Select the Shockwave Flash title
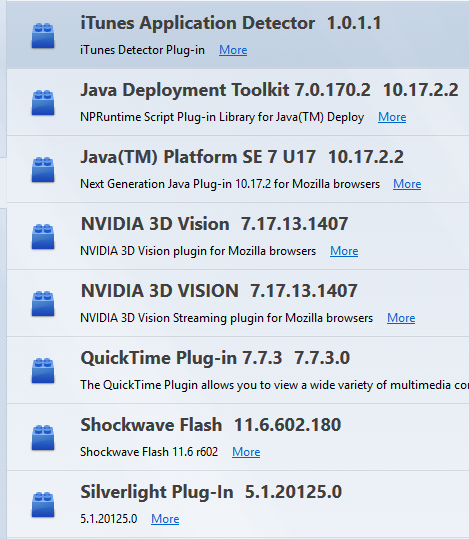Screen dimensions: 469x539 151,425
